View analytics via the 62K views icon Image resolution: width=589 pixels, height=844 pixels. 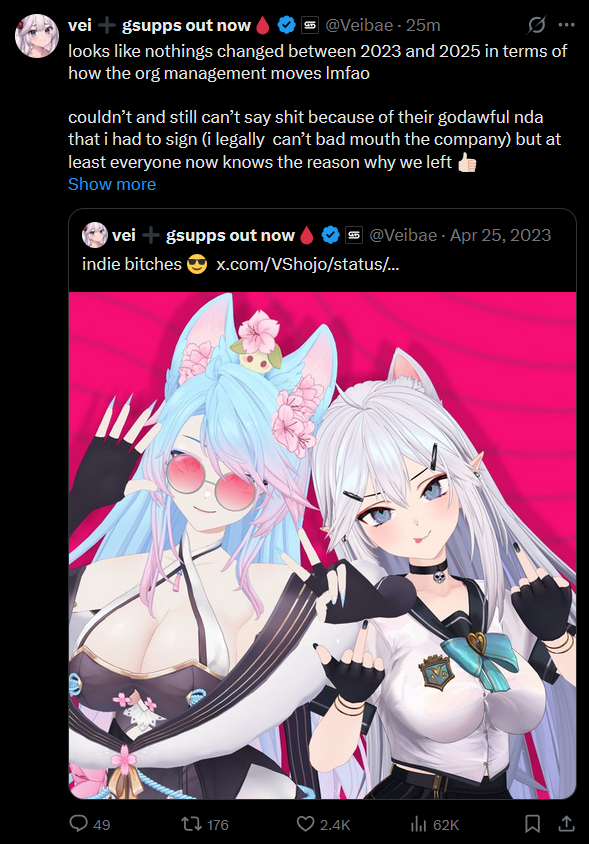coord(418,824)
